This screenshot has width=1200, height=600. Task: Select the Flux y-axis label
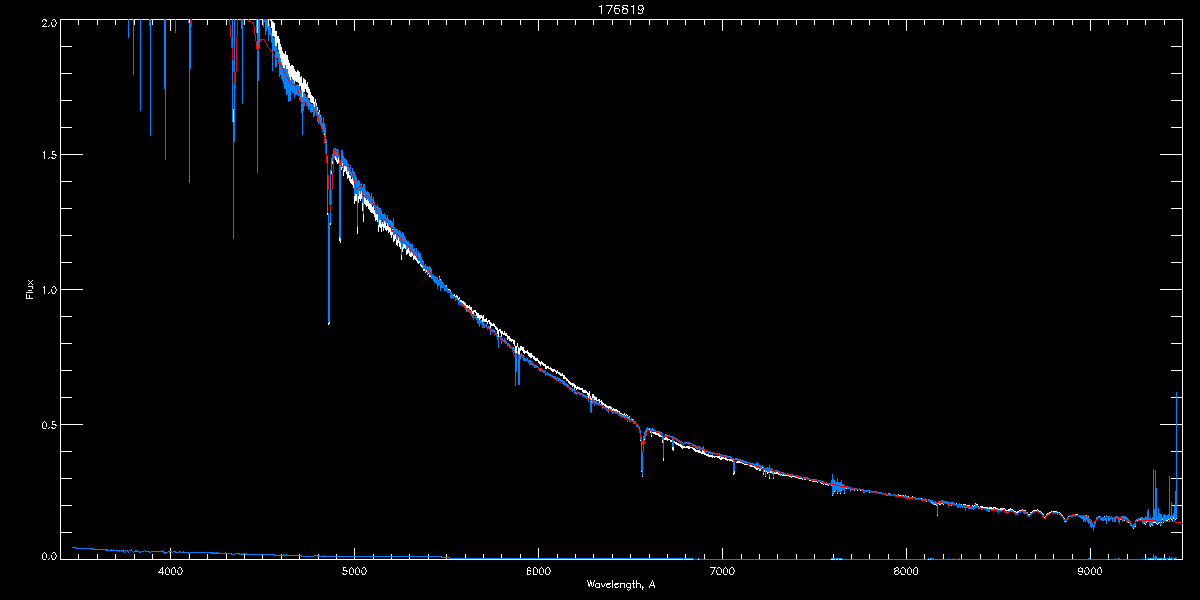pos(30,289)
